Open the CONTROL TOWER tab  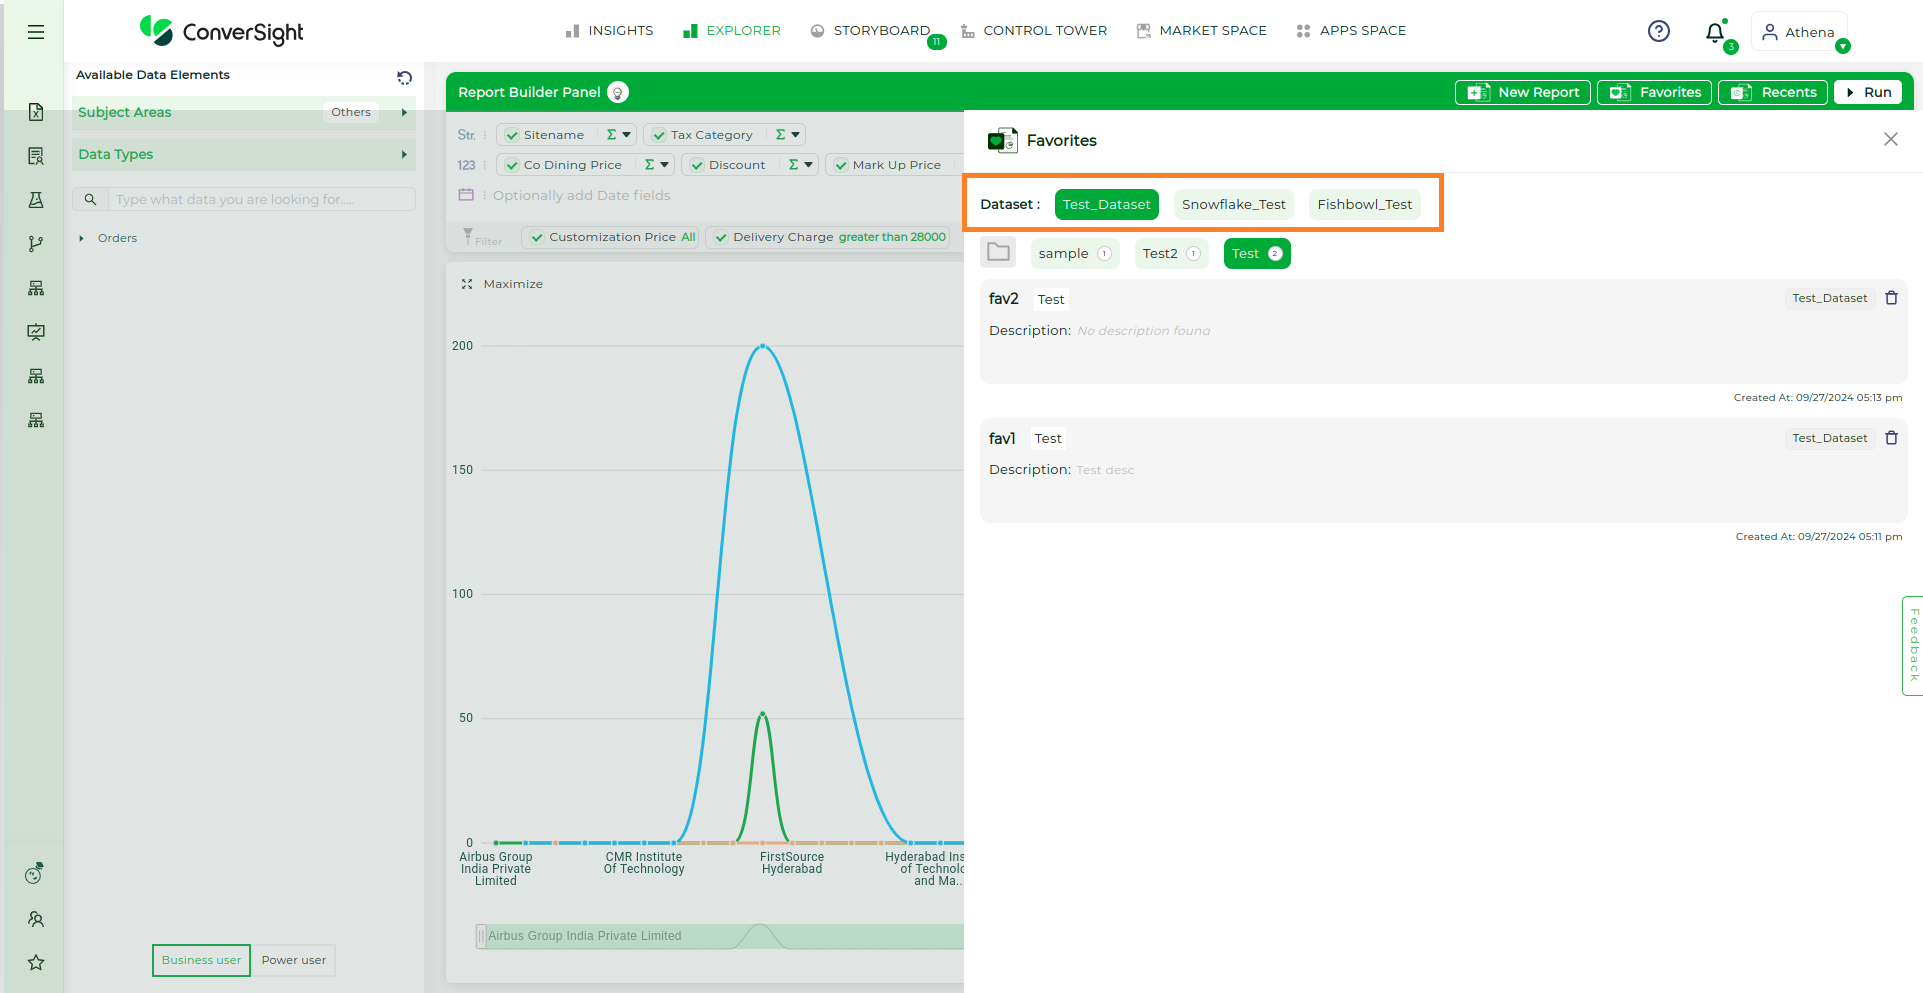click(x=1033, y=31)
